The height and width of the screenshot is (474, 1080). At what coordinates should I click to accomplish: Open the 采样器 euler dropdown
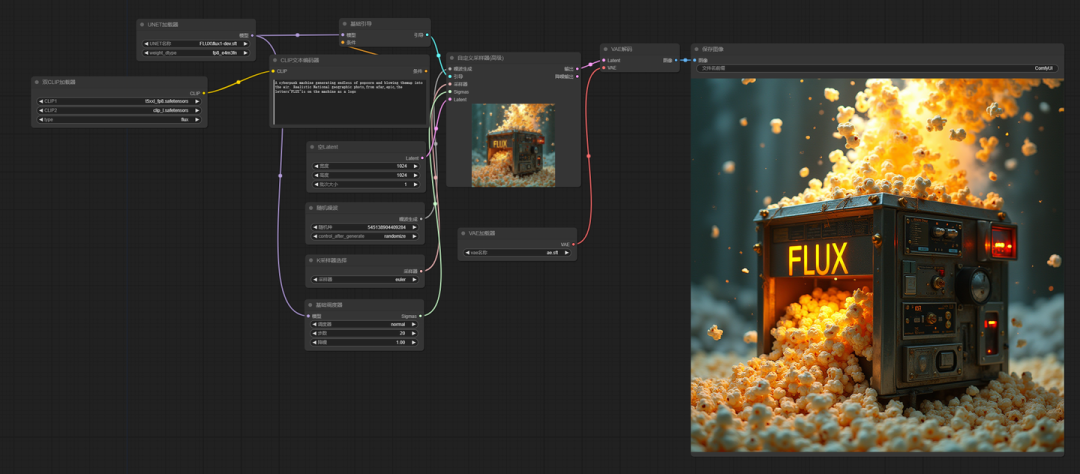365,280
